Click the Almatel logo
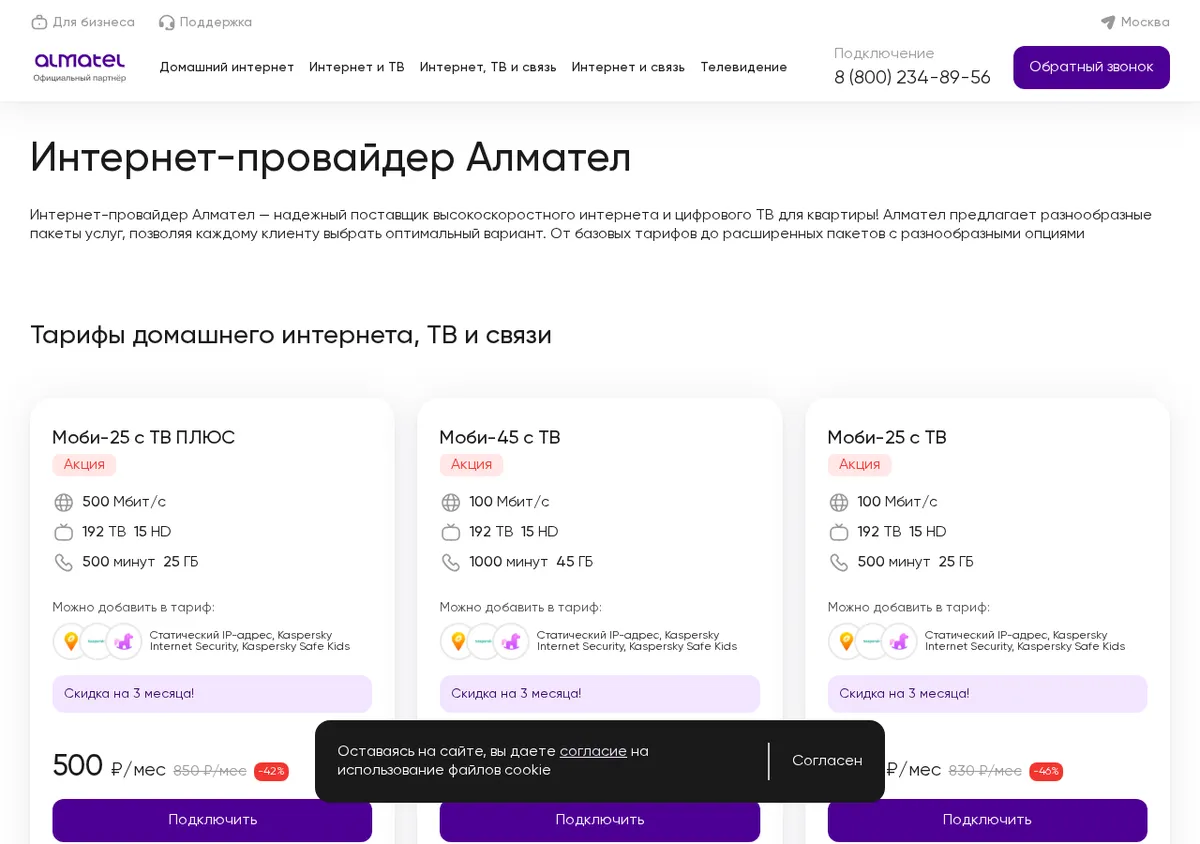The image size is (1200, 844). tap(80, 67)
